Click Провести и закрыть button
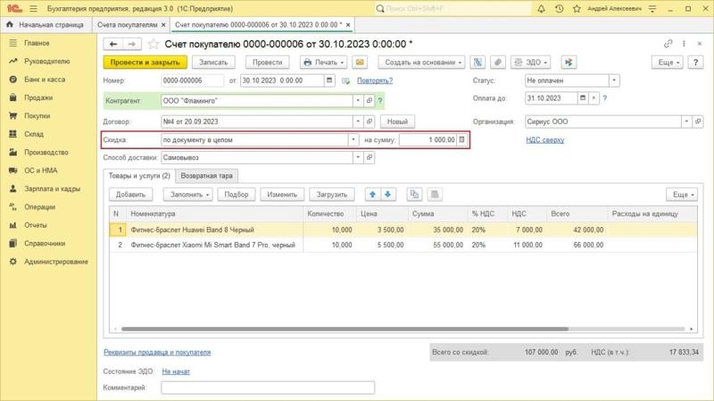The height and width of the screenshot is (401, 714). (145, 62)
